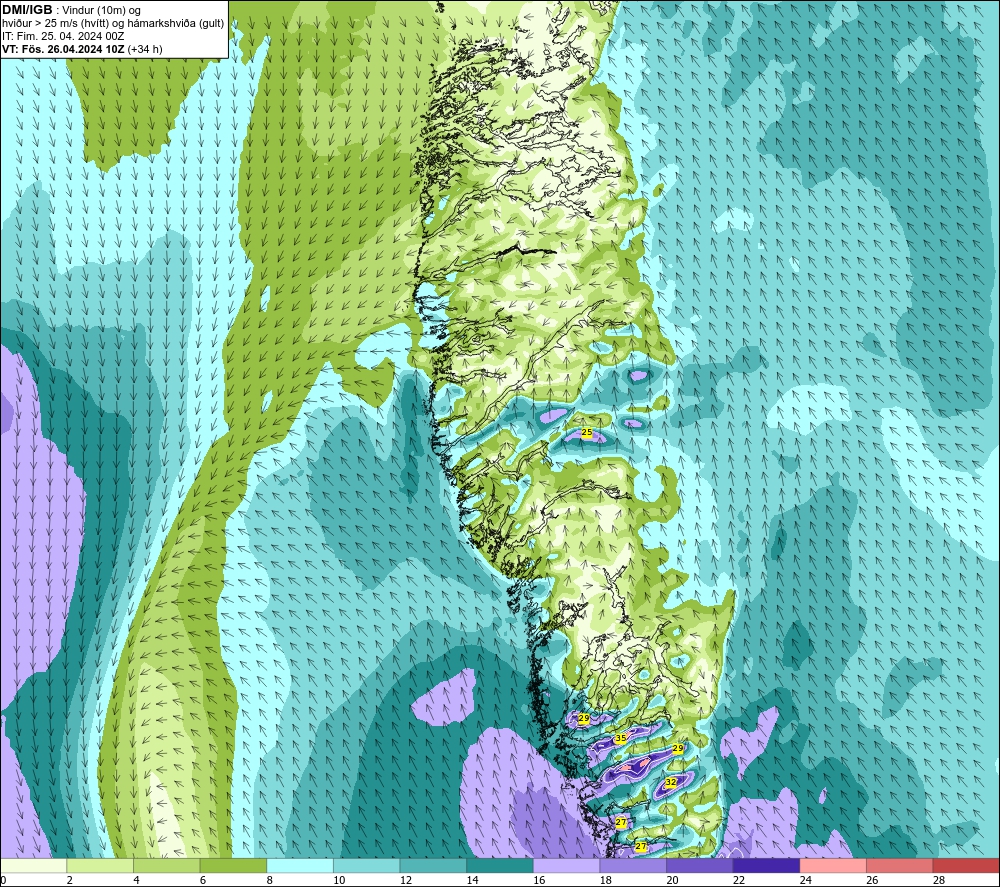1000x887 pixels.
Task: Click the legend swatch between 8 and 10
Action: (x=300, y=865)
